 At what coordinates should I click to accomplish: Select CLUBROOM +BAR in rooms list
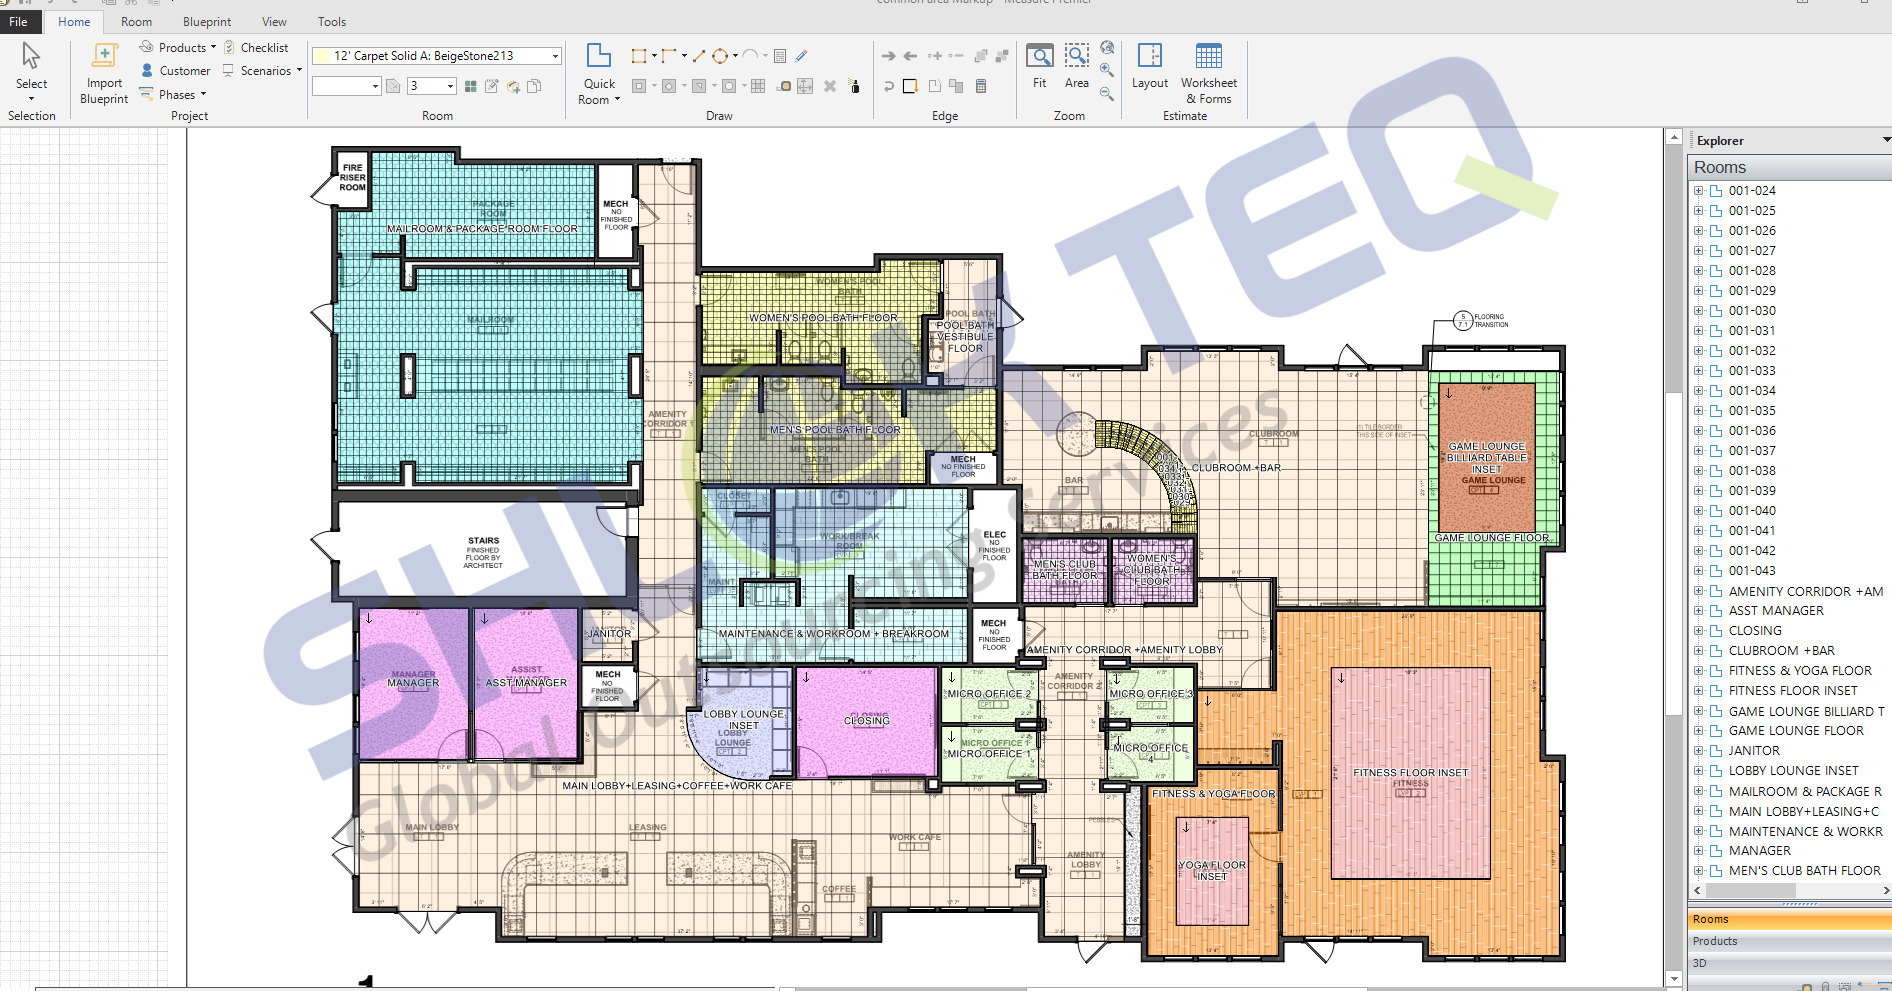coord(1782,651)
